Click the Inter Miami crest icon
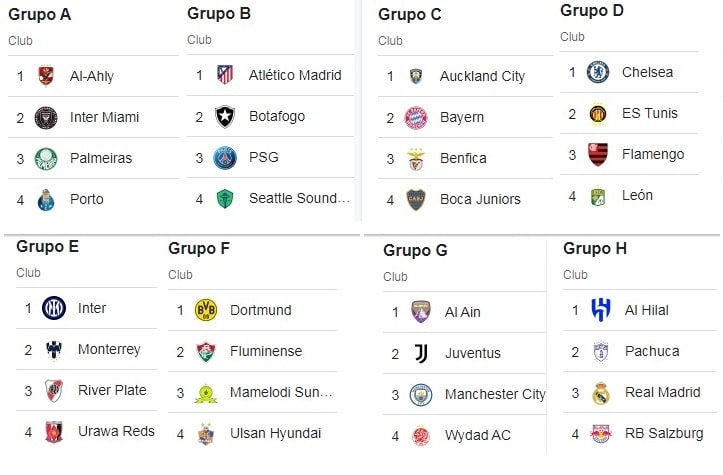 46,118
